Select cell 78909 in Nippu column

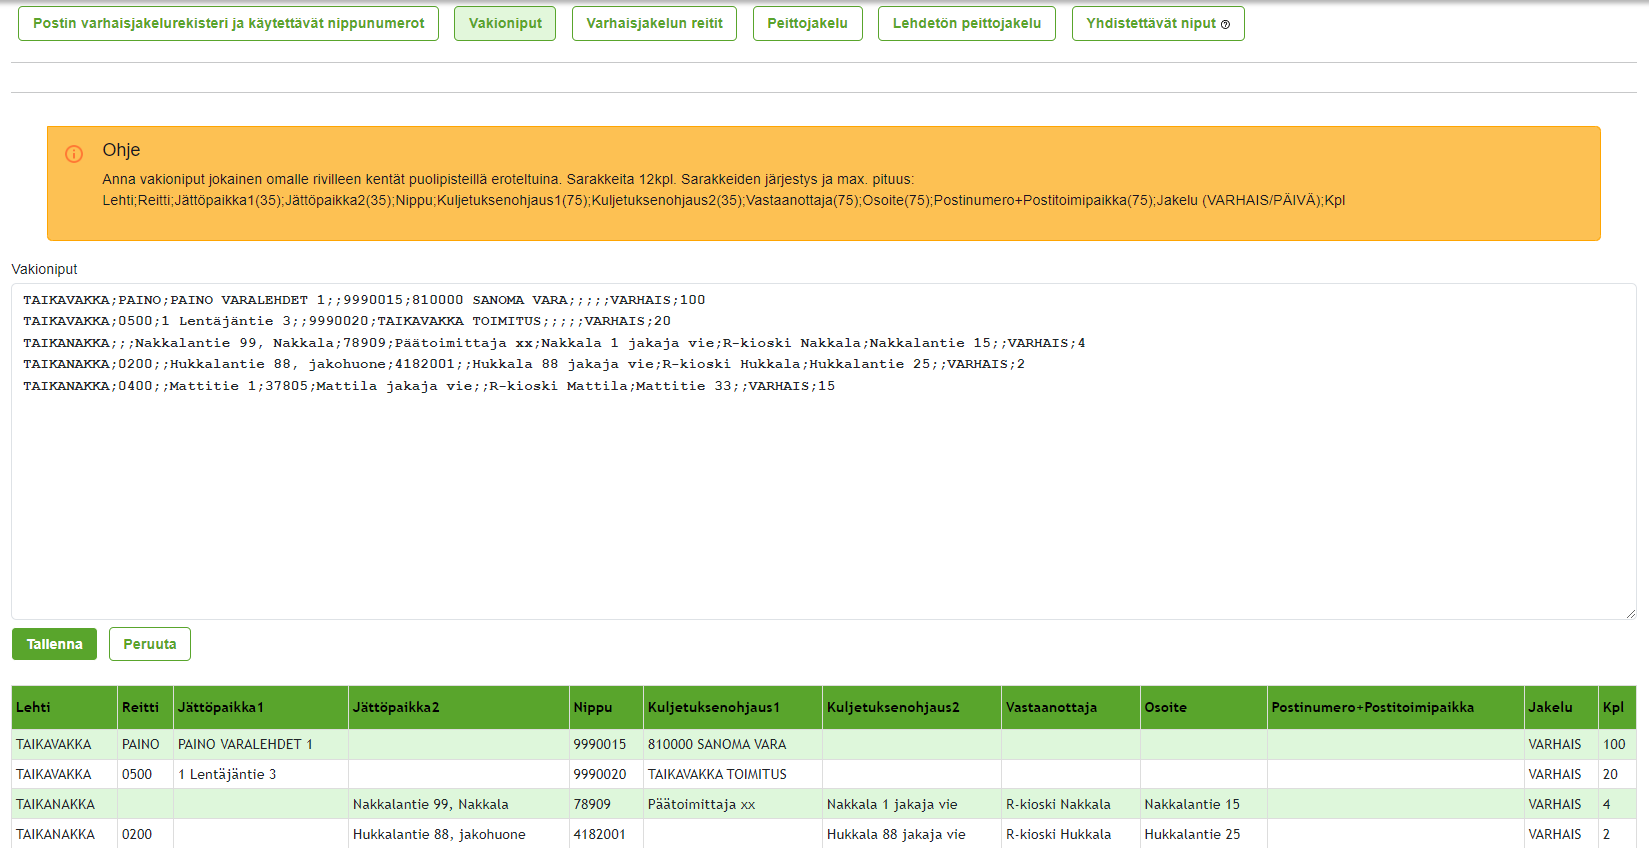(606, 804)
